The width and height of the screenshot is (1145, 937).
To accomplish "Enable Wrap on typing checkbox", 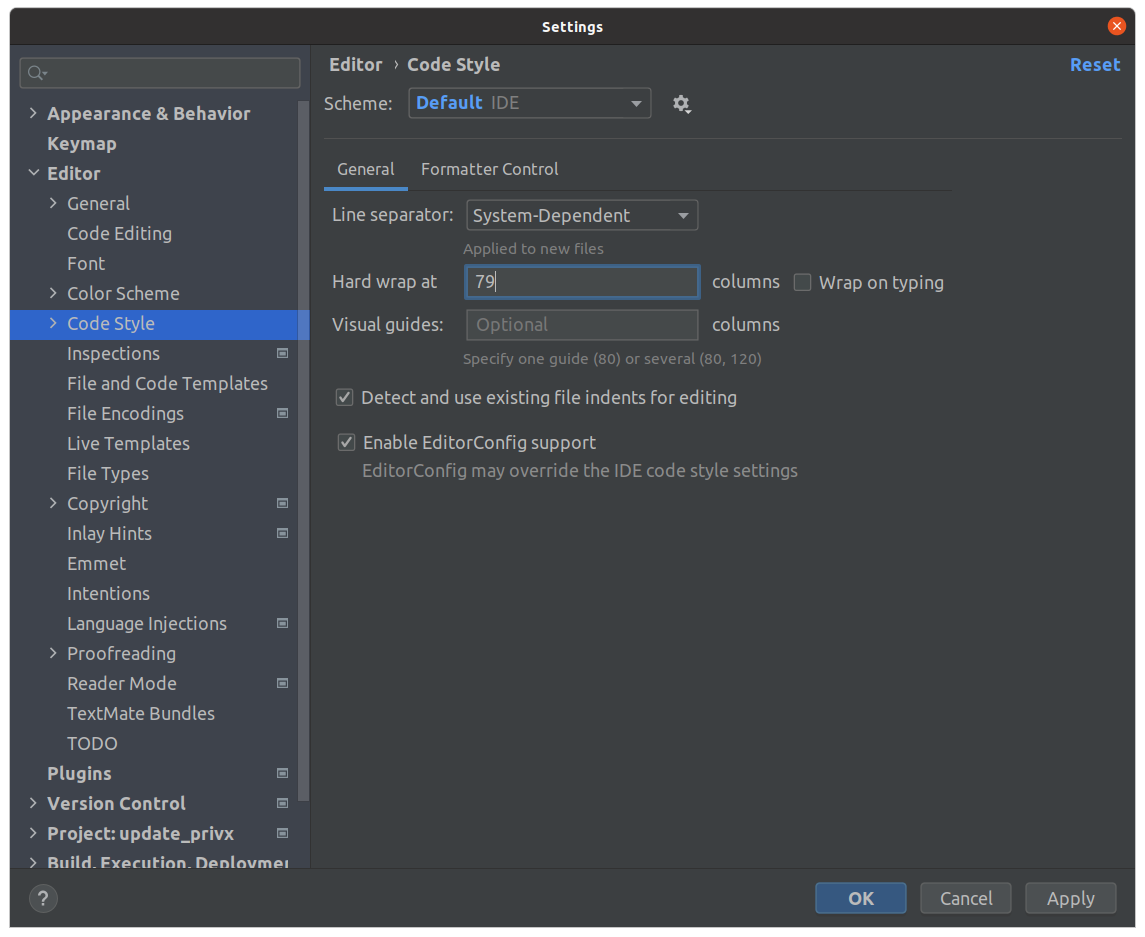I will (803, 283).
